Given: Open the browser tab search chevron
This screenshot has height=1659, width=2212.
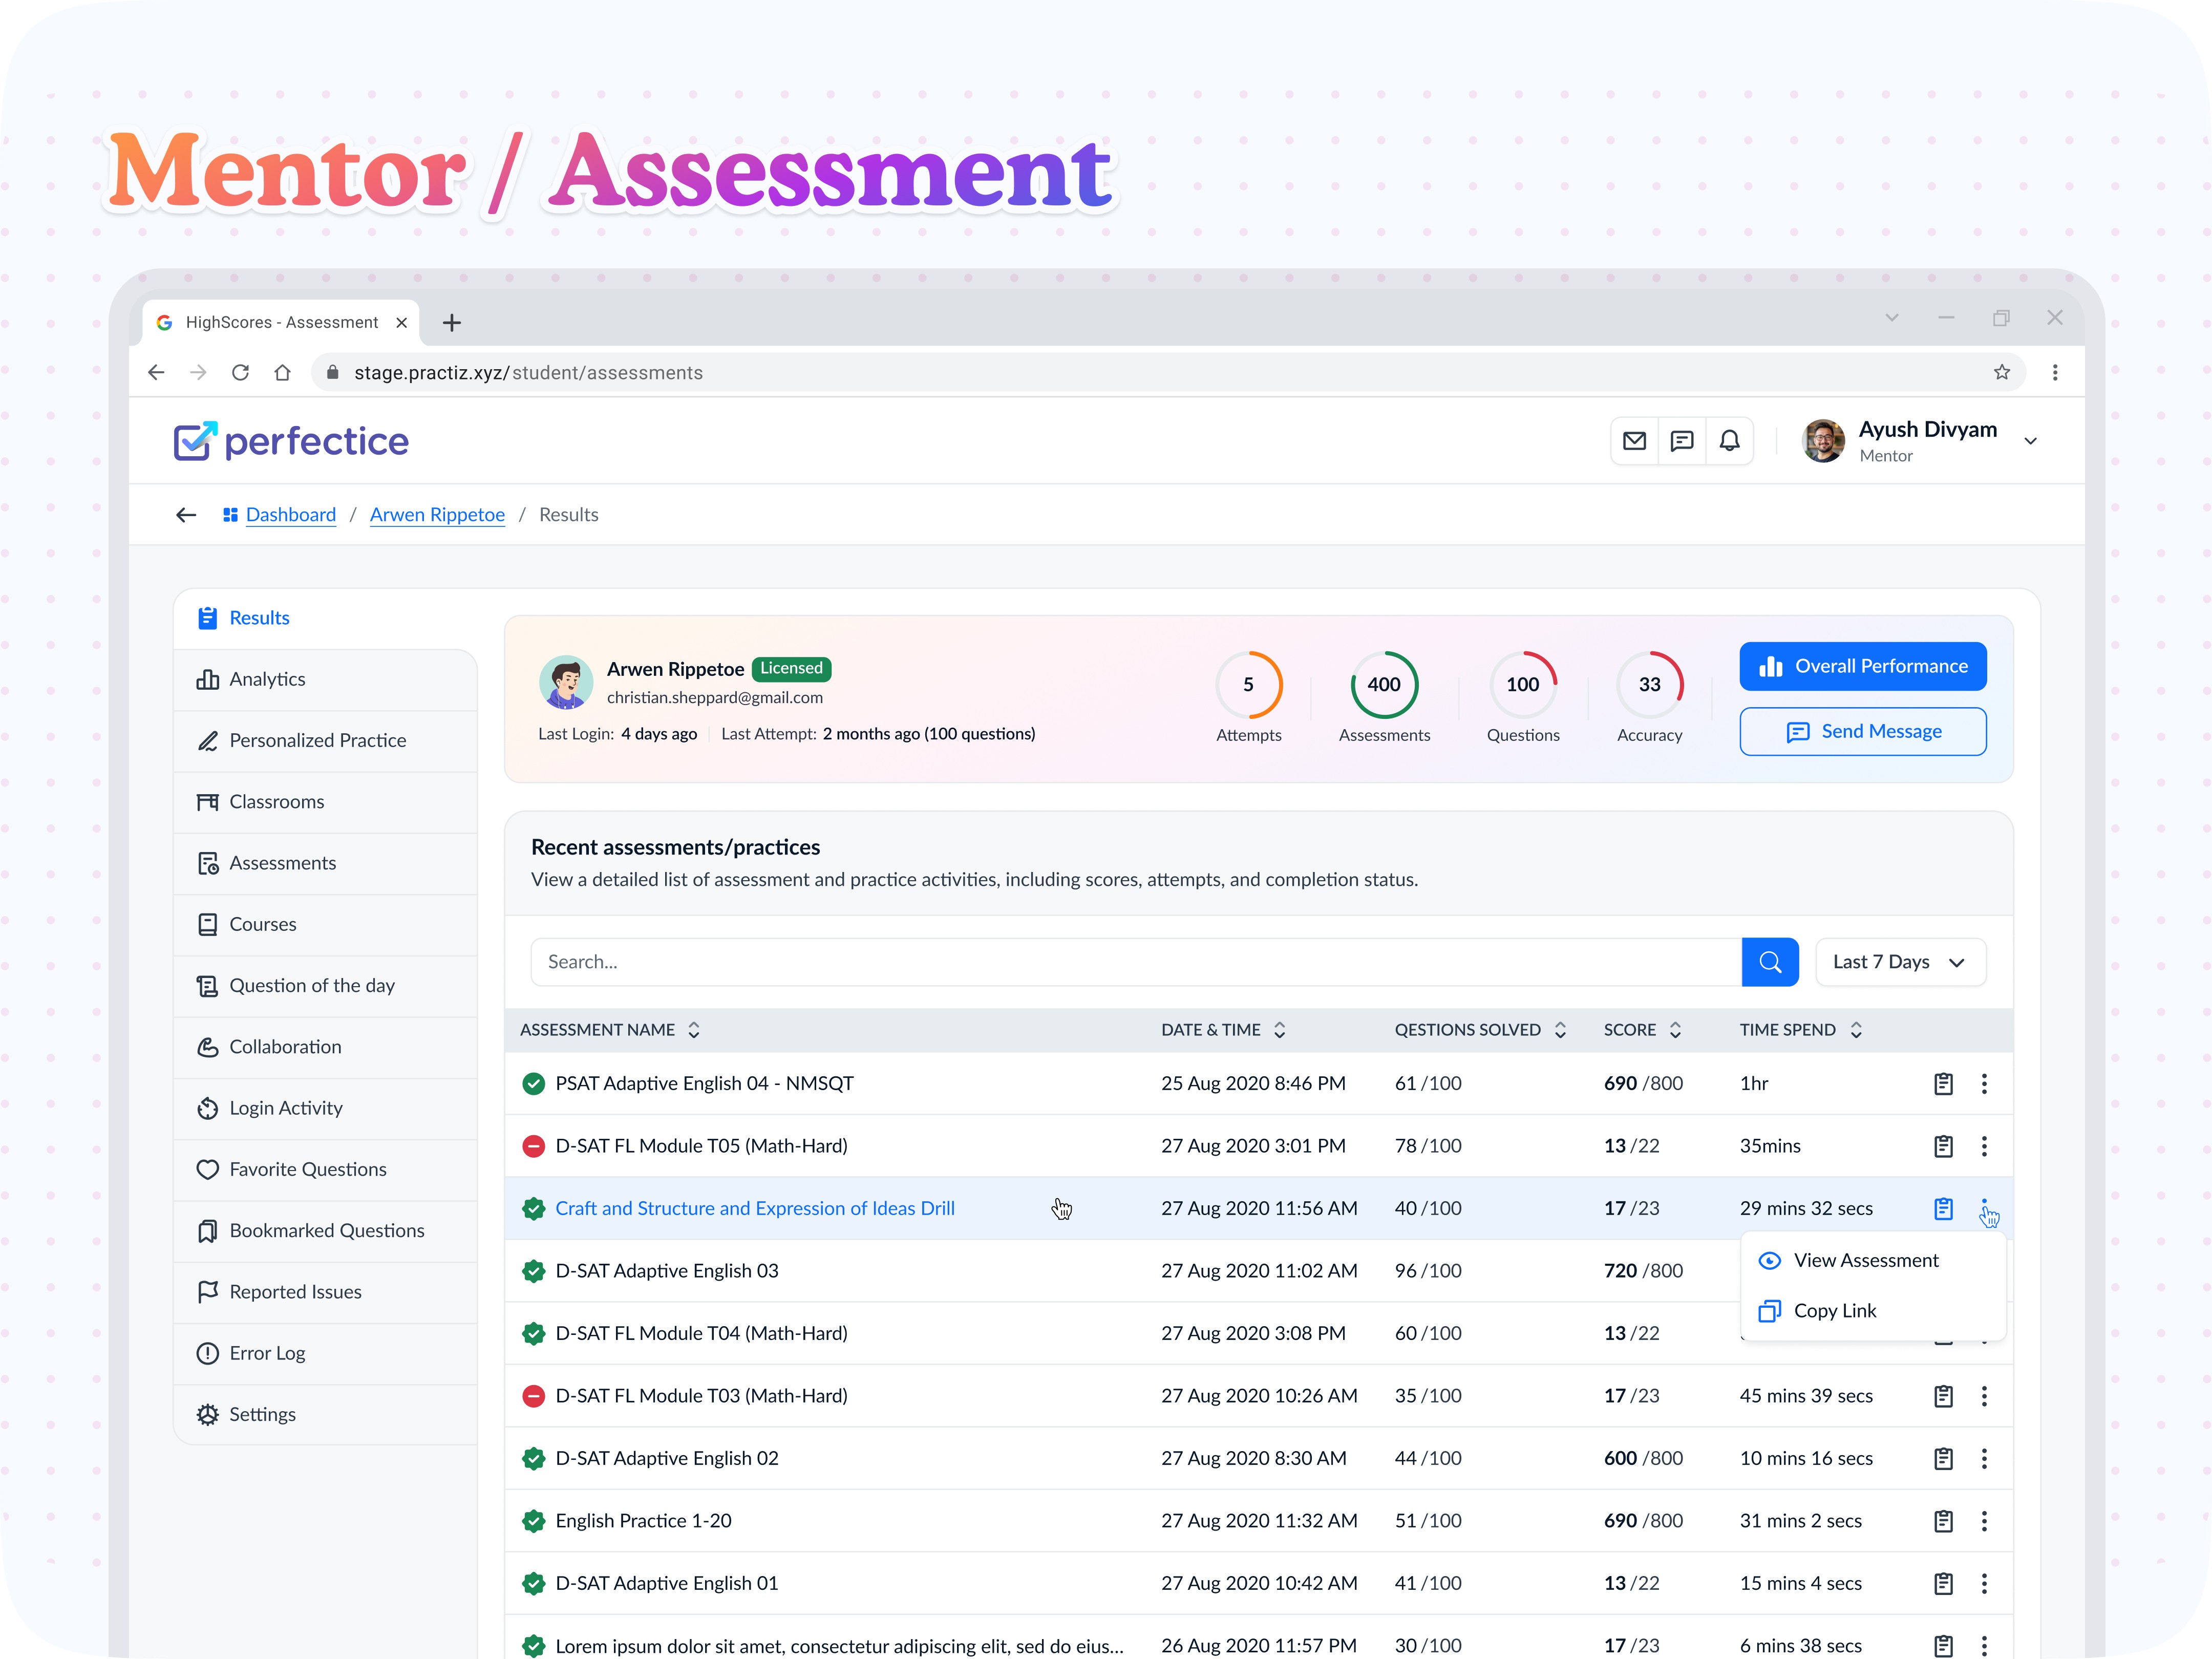Looking at the screenshot, I should (x=1891, y=318).
